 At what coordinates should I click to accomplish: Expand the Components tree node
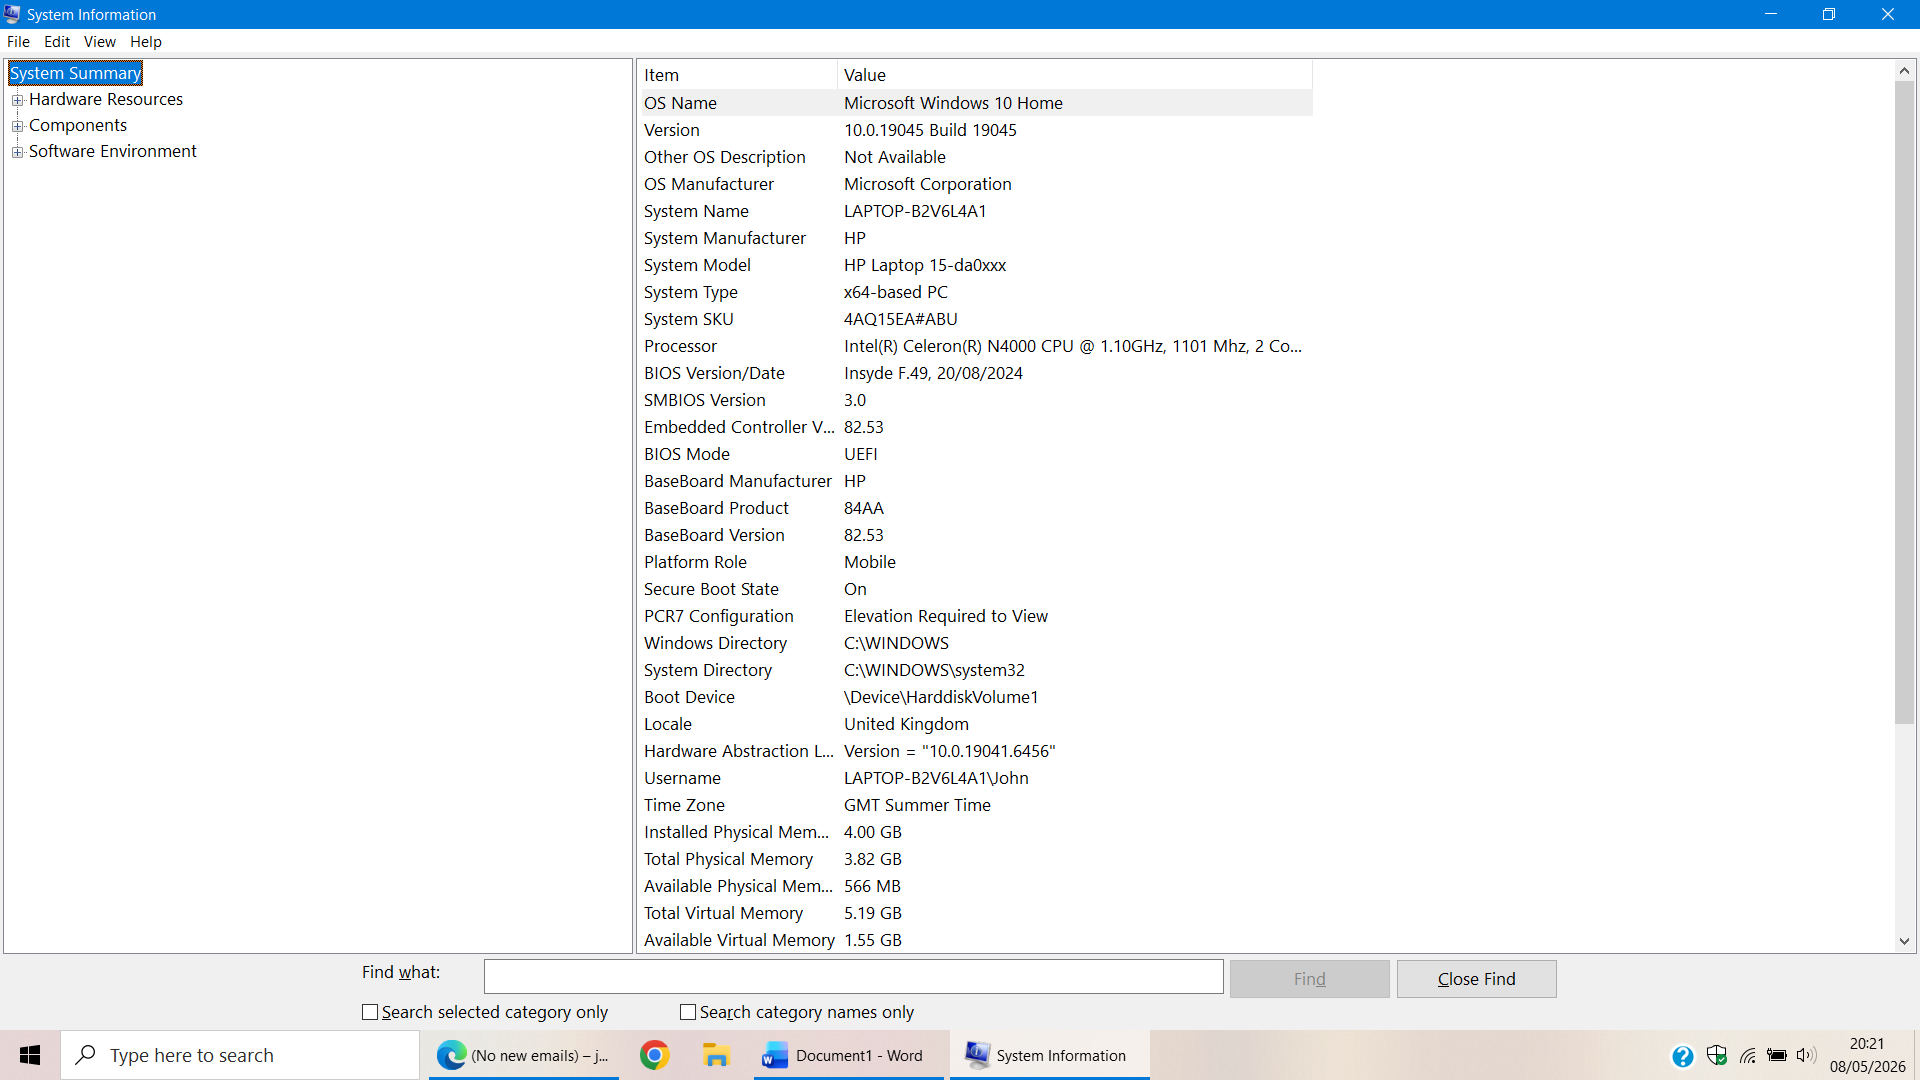17,126
